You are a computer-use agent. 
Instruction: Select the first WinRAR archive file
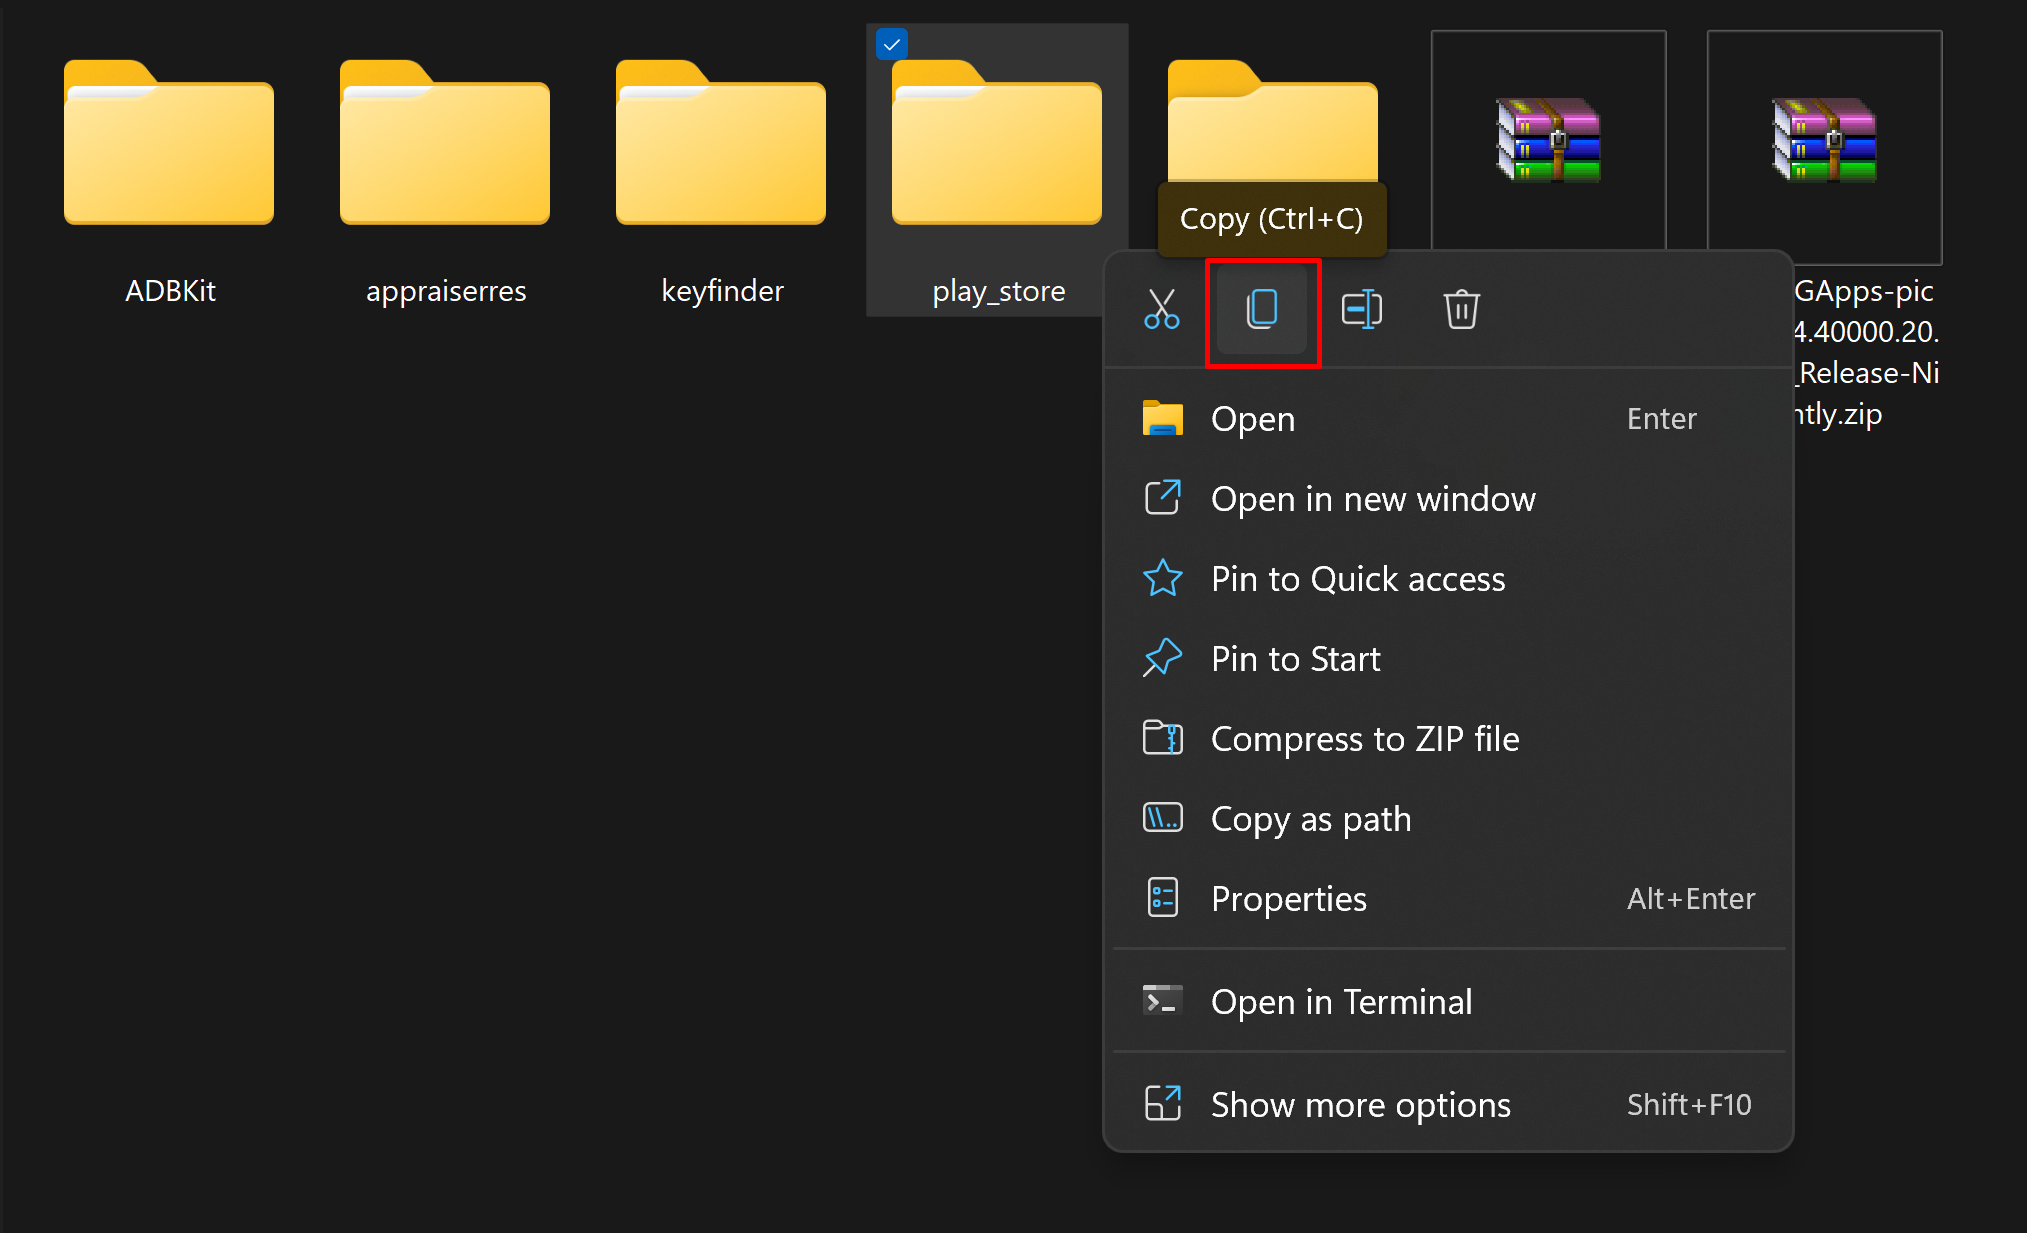point(1548,140)
